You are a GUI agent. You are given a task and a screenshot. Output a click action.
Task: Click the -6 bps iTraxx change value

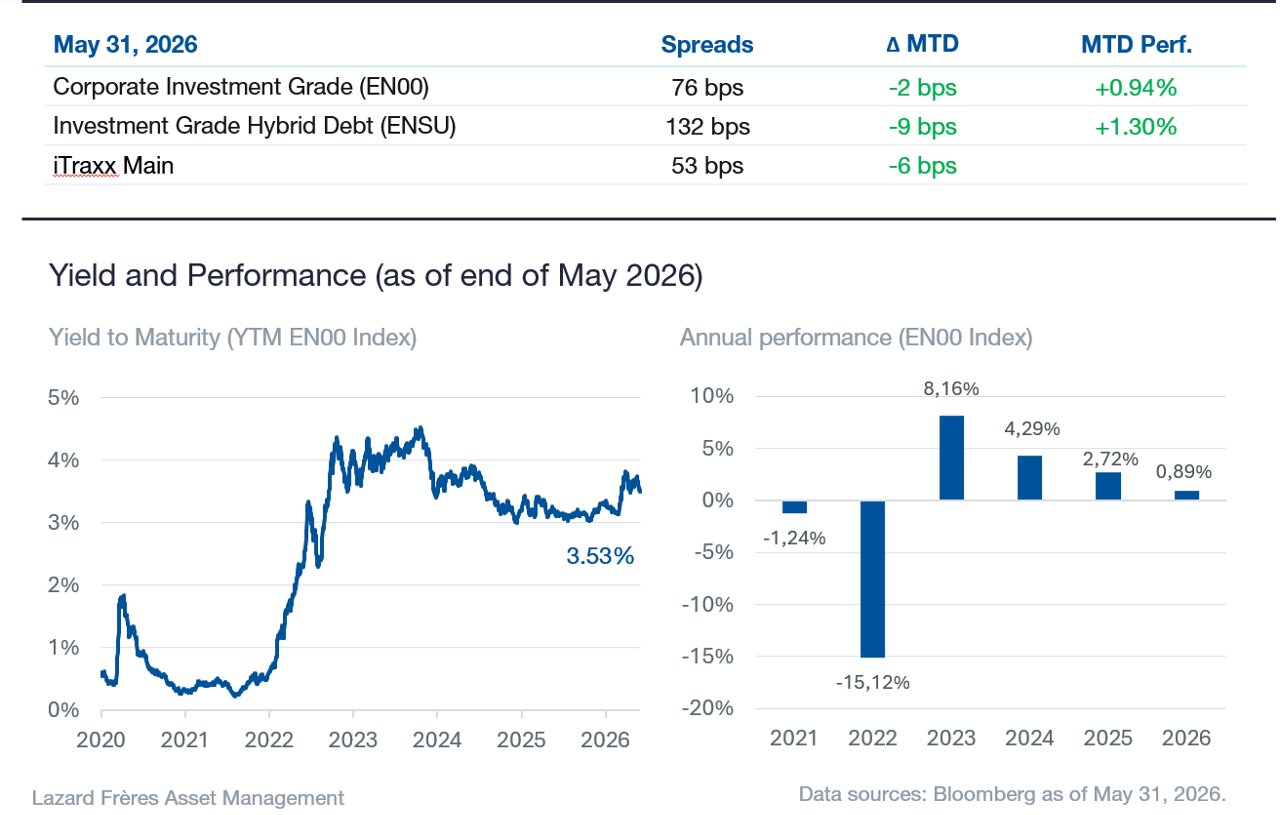tap(922, 166)
